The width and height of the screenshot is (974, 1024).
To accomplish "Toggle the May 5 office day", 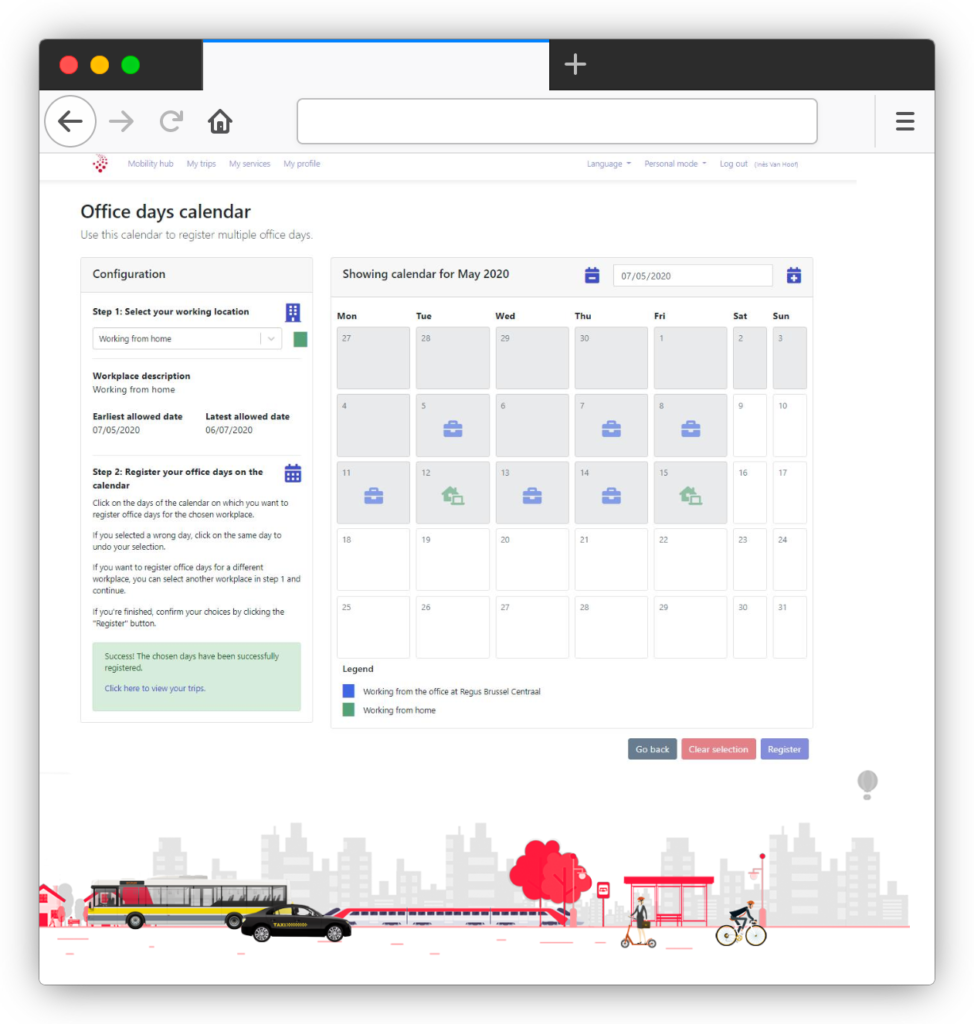I will point(452,425).
